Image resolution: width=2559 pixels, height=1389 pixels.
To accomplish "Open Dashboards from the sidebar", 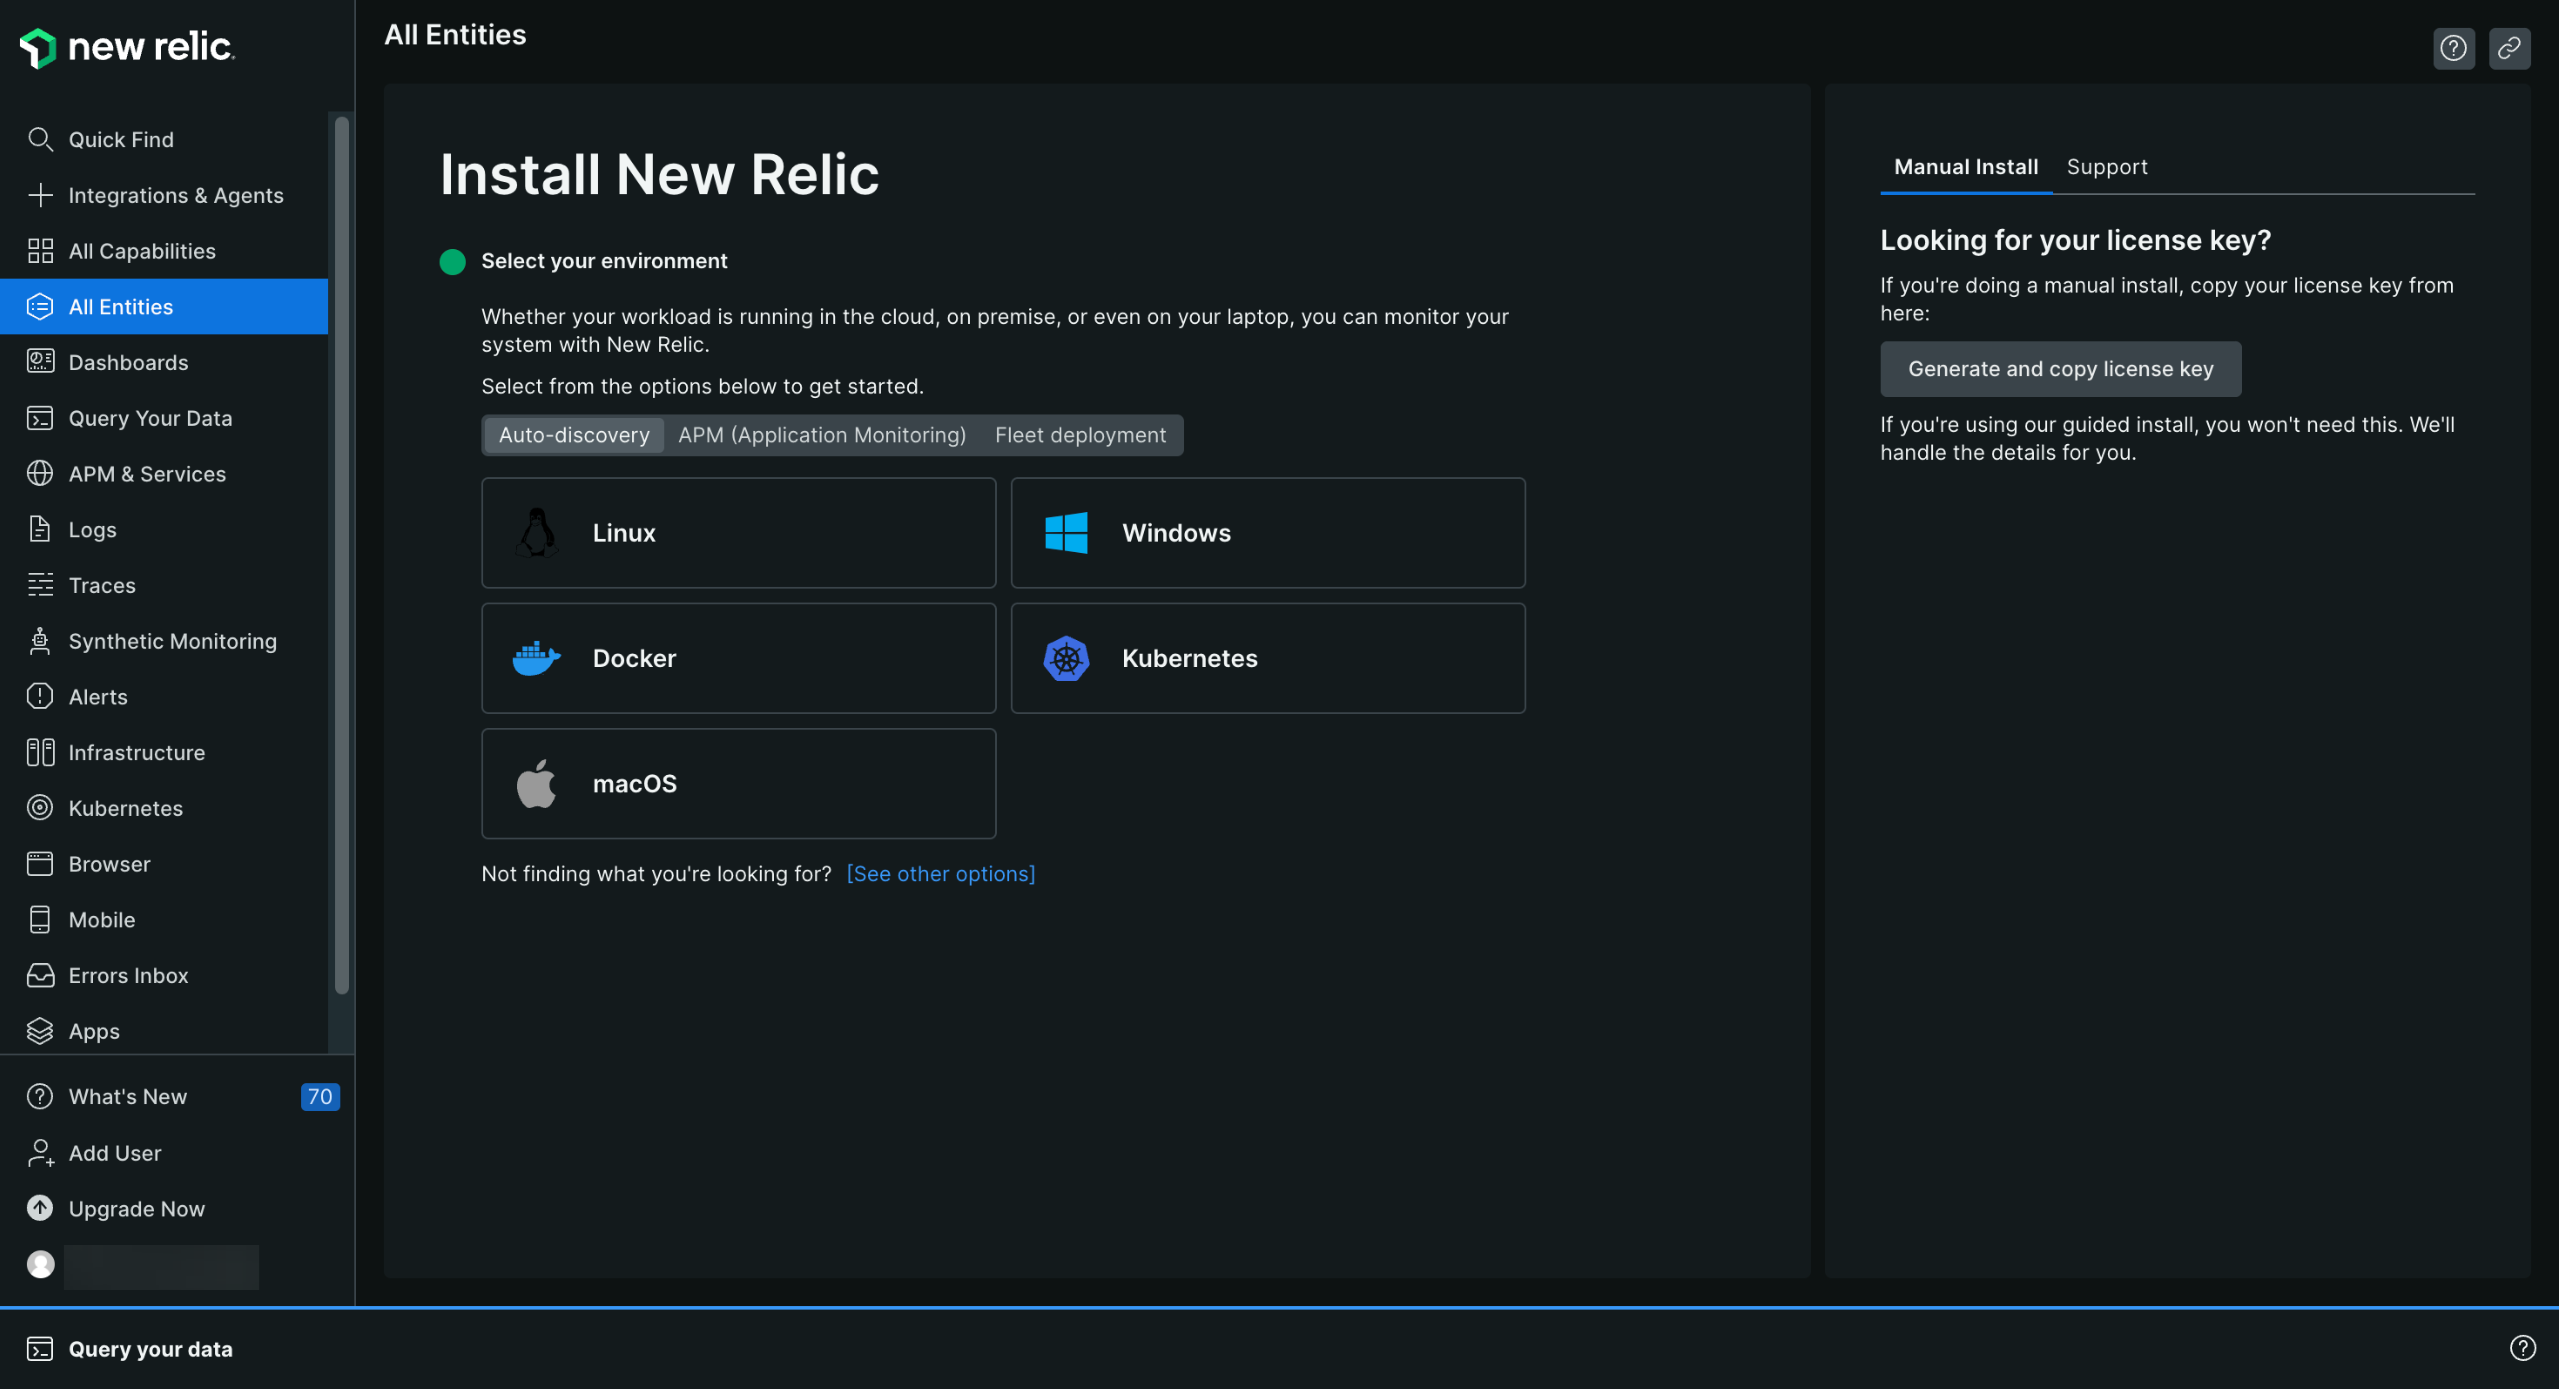I will tap(128, 362).
